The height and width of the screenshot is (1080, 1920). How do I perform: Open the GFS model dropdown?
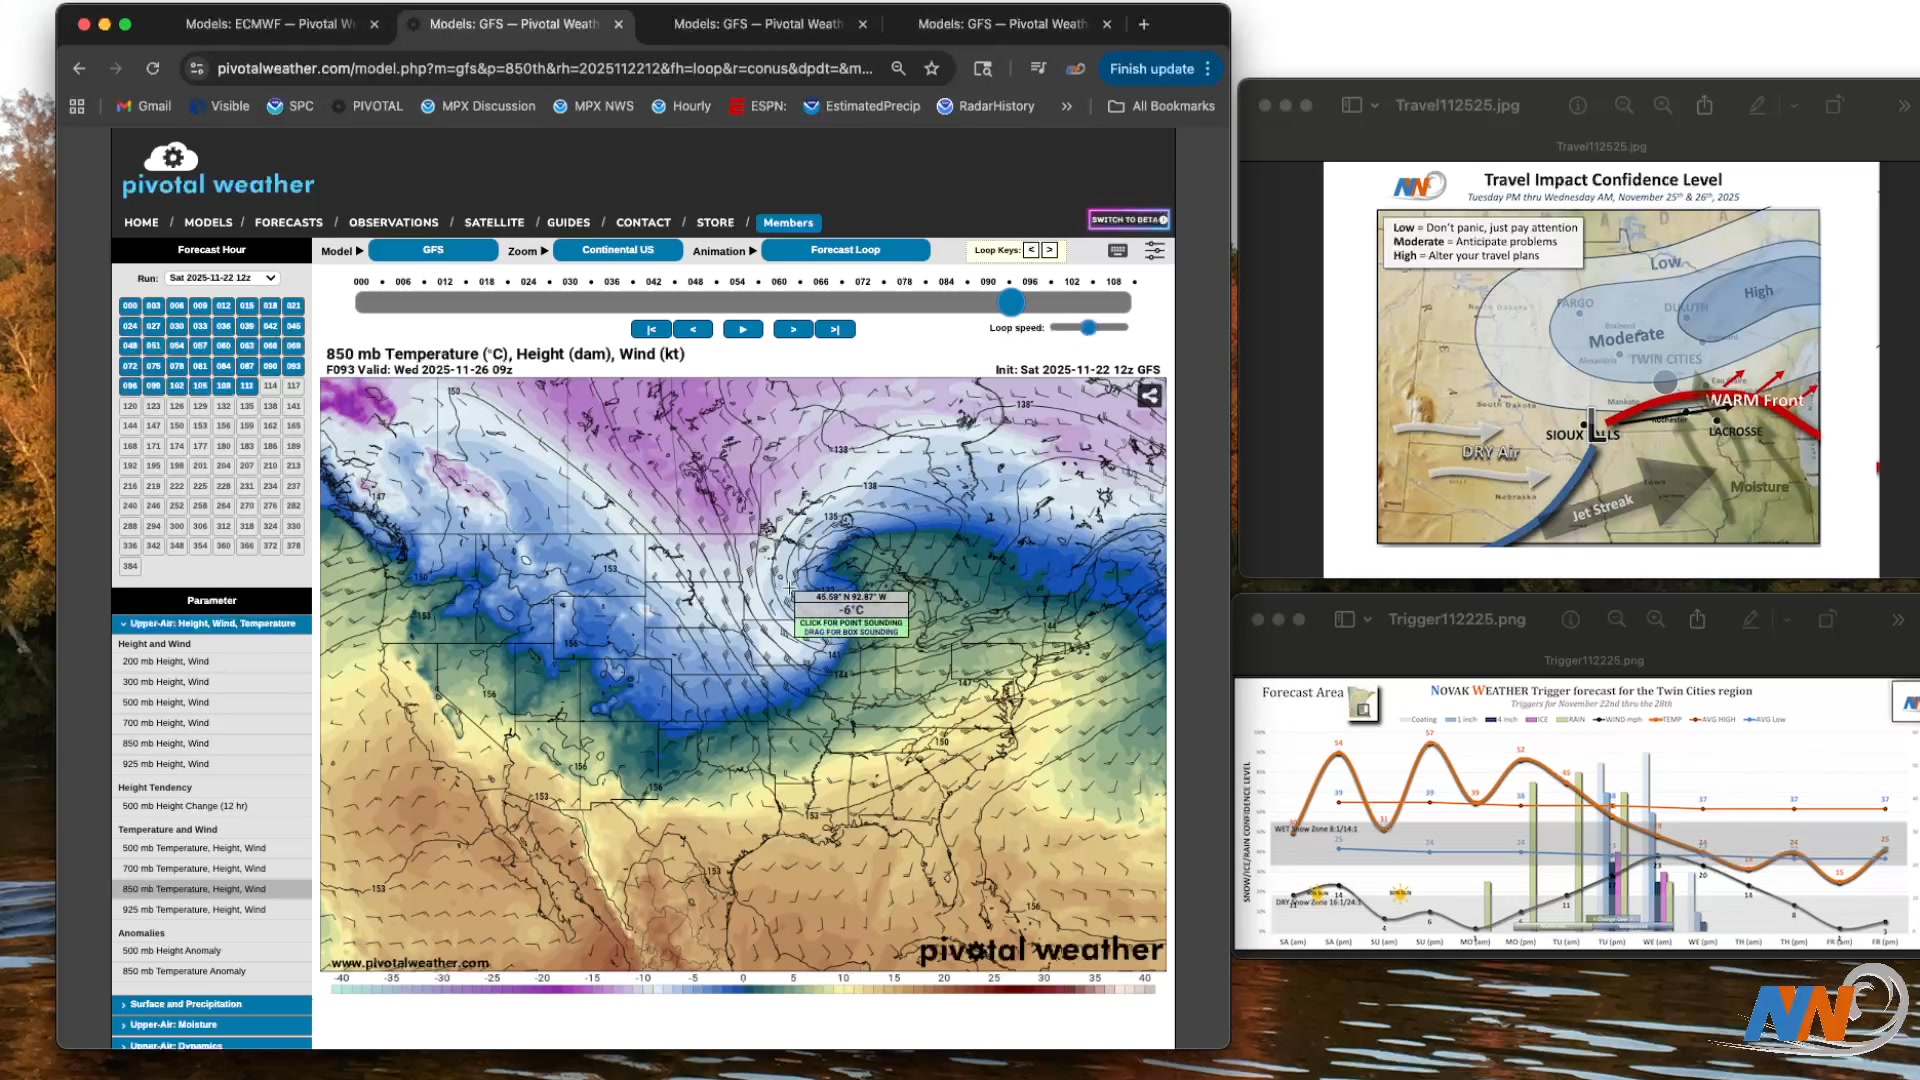click(x=433, y=250)
